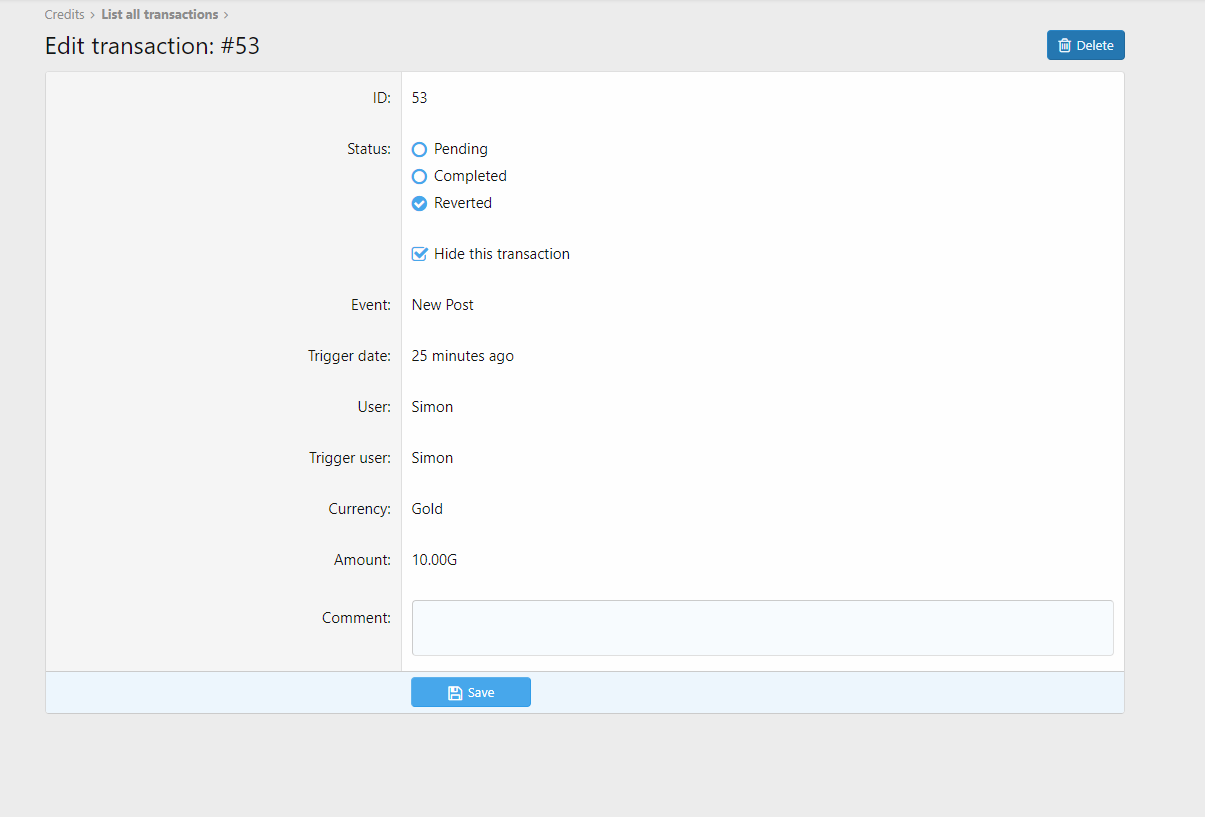Click the chevron after the Credits breadcrumb
This screenshot has height=817, width=1205.
pyautogui.click(x=93, y=15)
